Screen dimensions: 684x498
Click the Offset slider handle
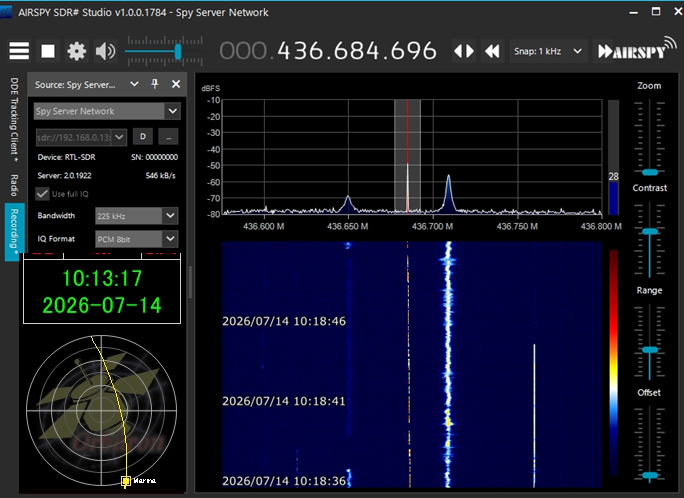click(x=650, y=475)
